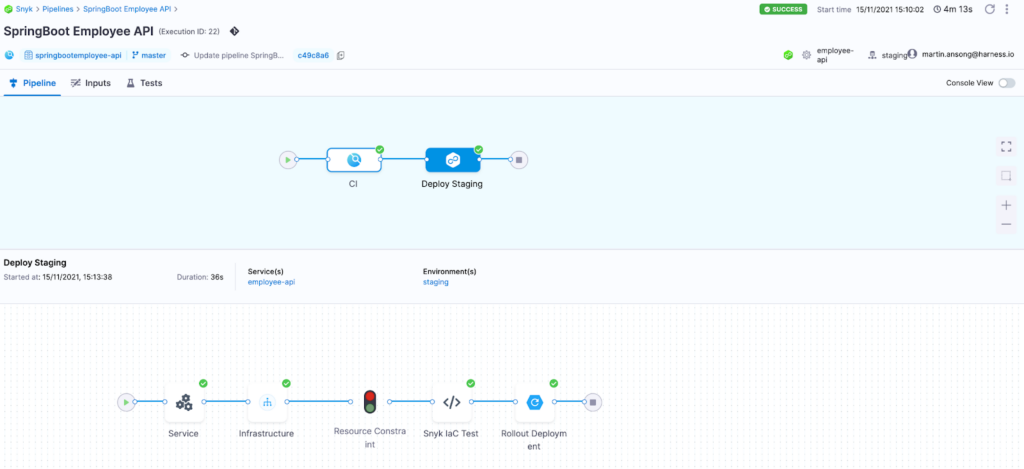1024x469 pixels.
Task: Click the stage execution end stop node
Action: (593, 402)
